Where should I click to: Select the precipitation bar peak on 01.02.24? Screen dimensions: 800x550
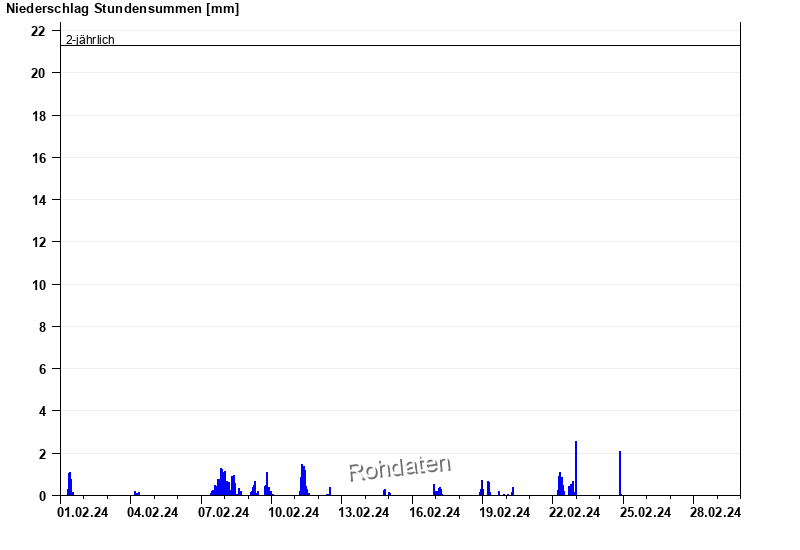[x=70, y=484]
